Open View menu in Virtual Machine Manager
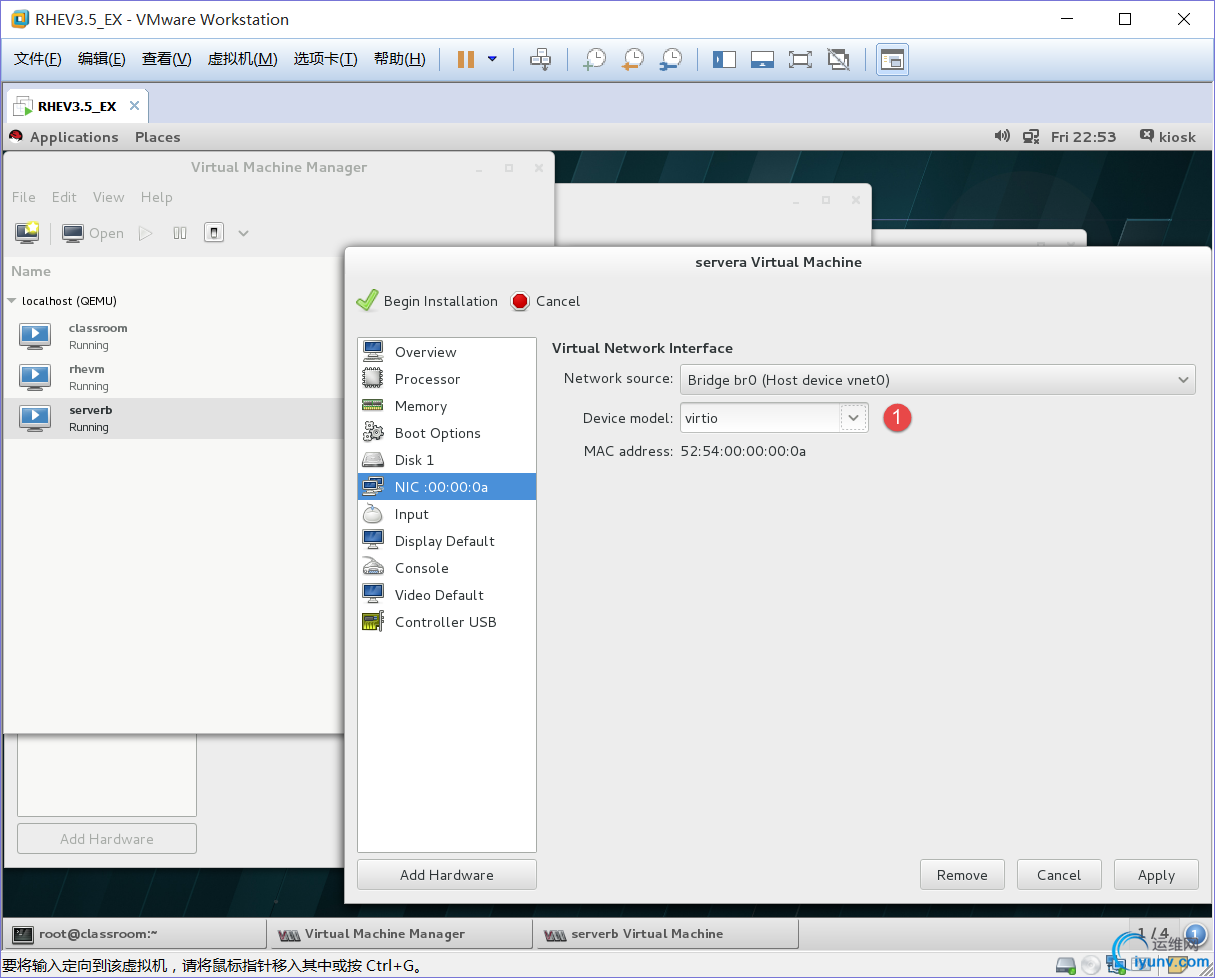Screen dimensions: 1215x978 [109, 197]
